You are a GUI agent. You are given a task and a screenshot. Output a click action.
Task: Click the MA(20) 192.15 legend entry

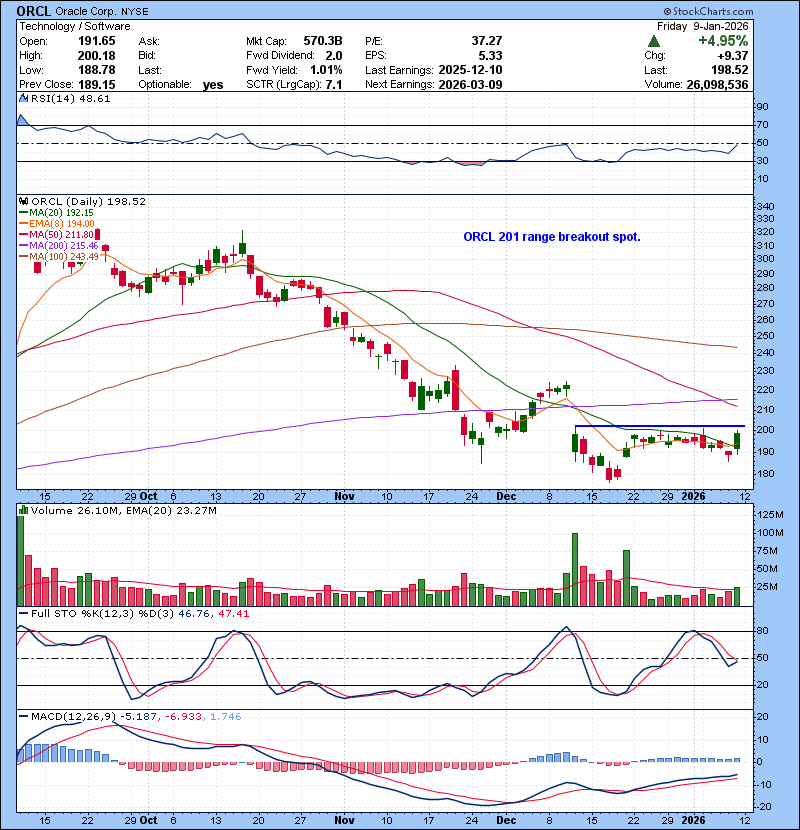pyautogui.click(x=59, y=212)
